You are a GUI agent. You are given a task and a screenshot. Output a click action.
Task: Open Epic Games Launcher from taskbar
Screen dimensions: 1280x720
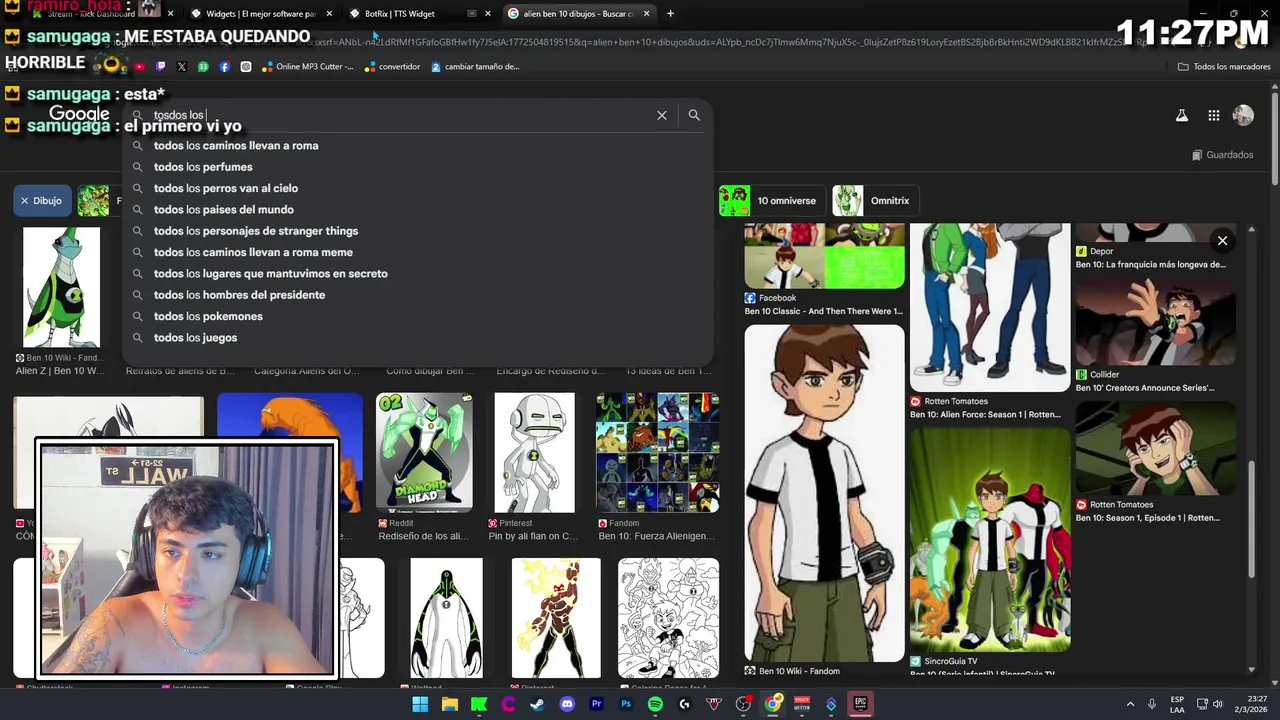860,704
